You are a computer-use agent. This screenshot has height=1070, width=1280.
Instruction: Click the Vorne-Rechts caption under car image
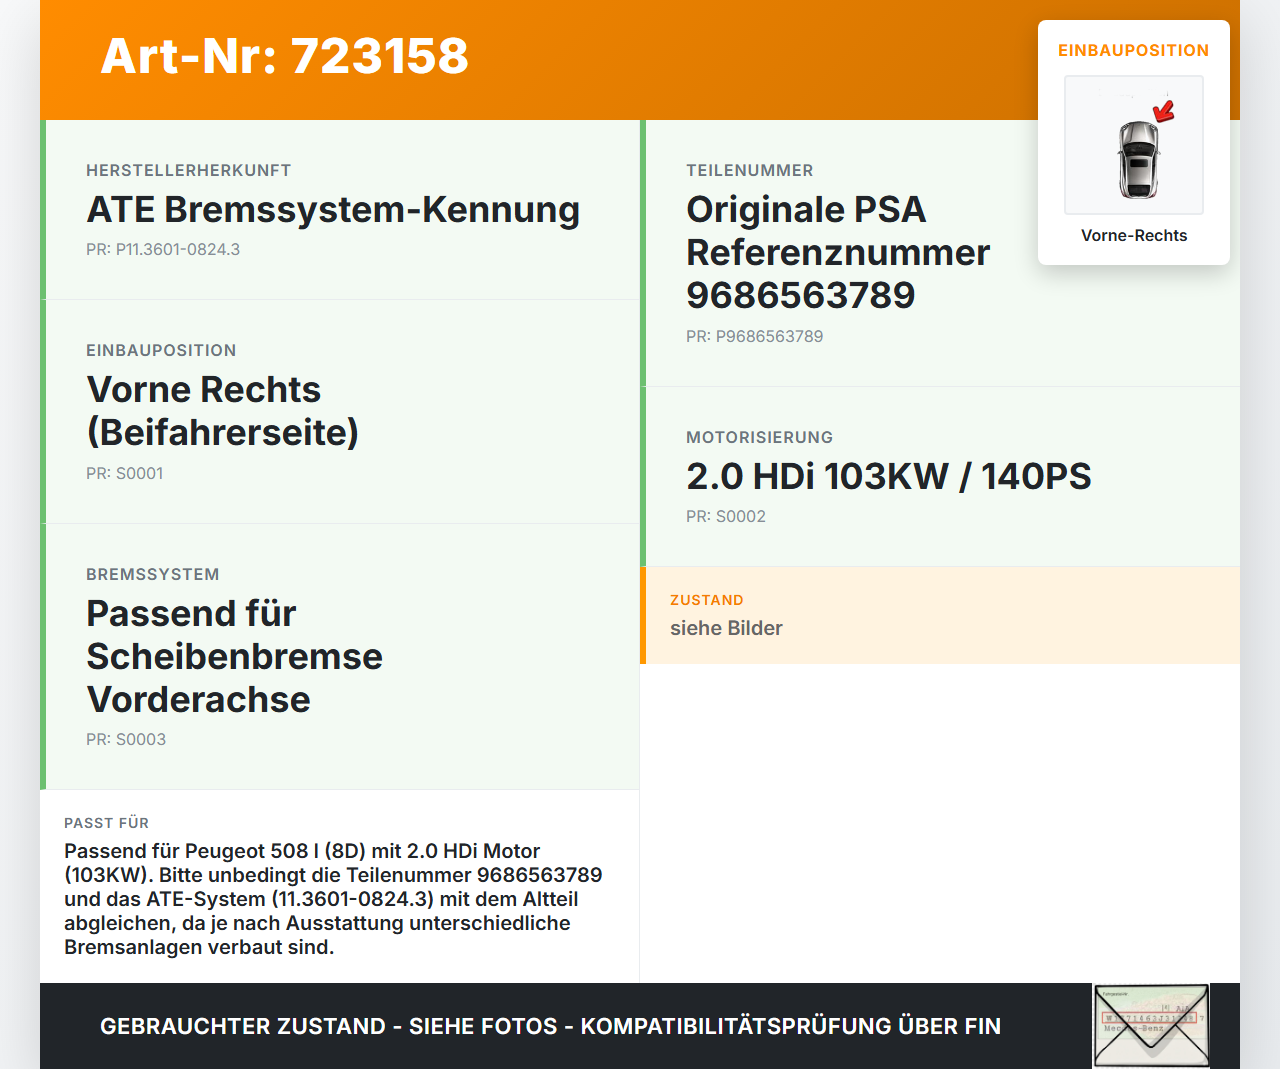pos(1134,236)
